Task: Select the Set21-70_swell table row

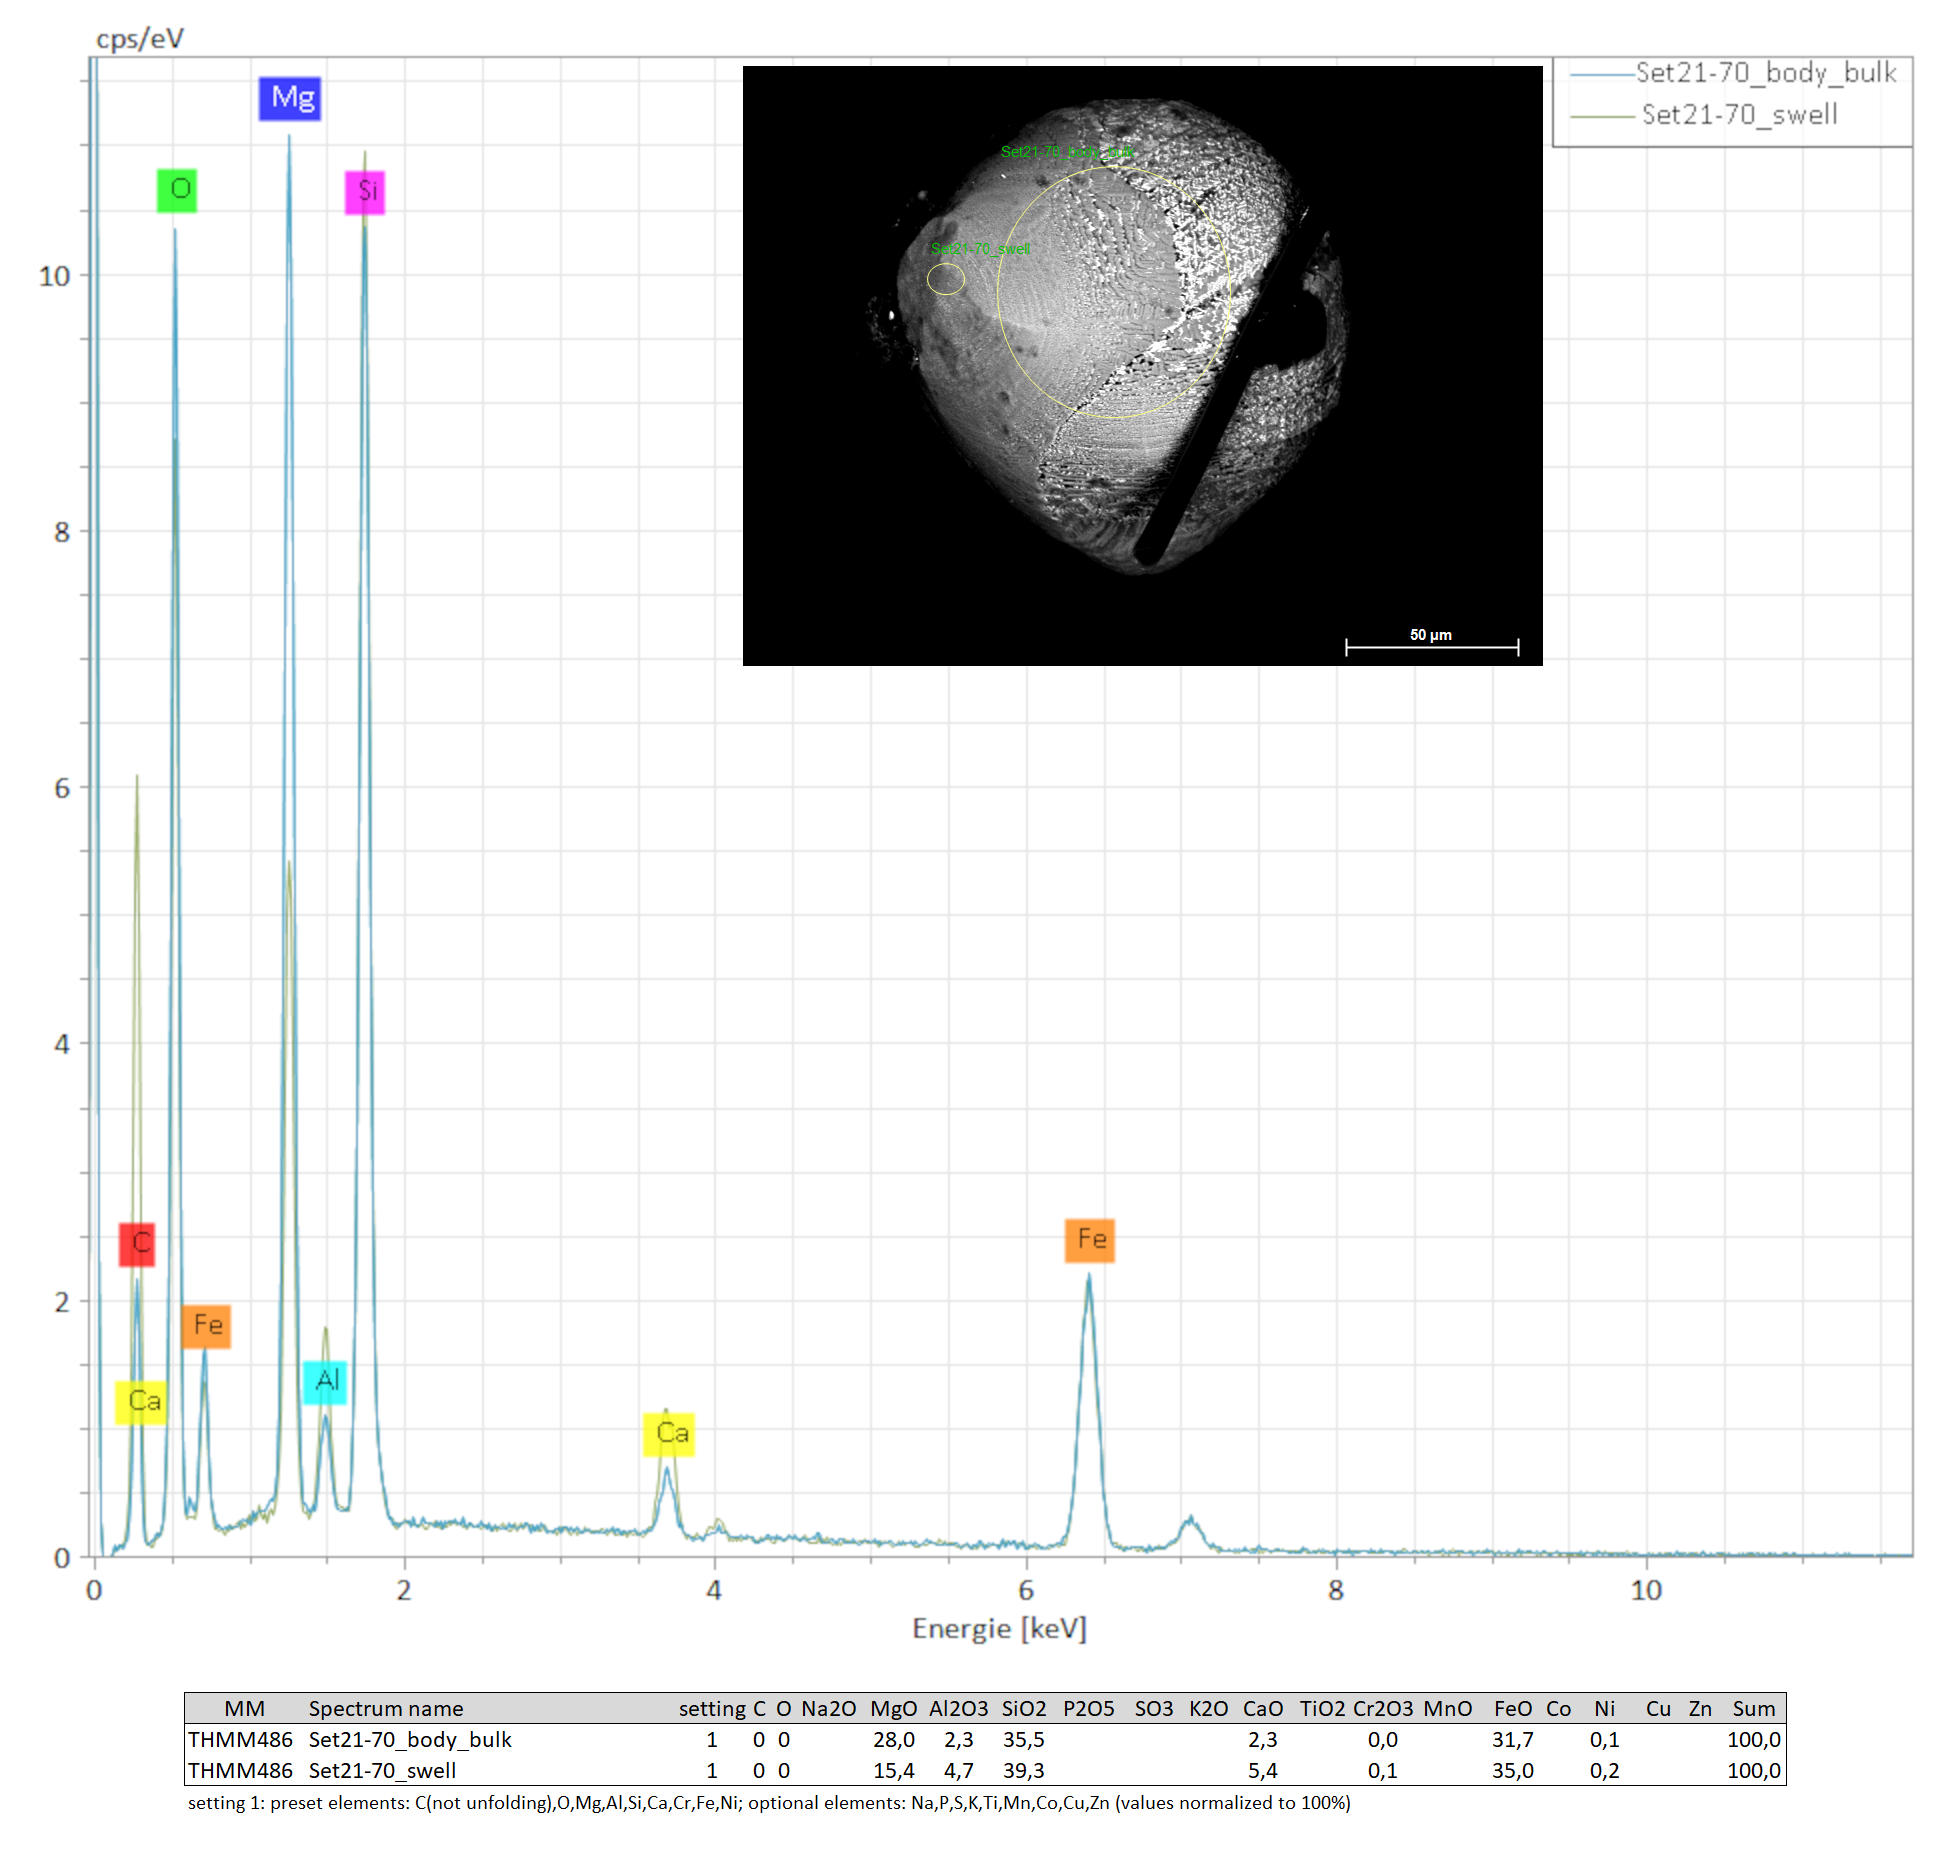Action: [x=382, y=1770]
